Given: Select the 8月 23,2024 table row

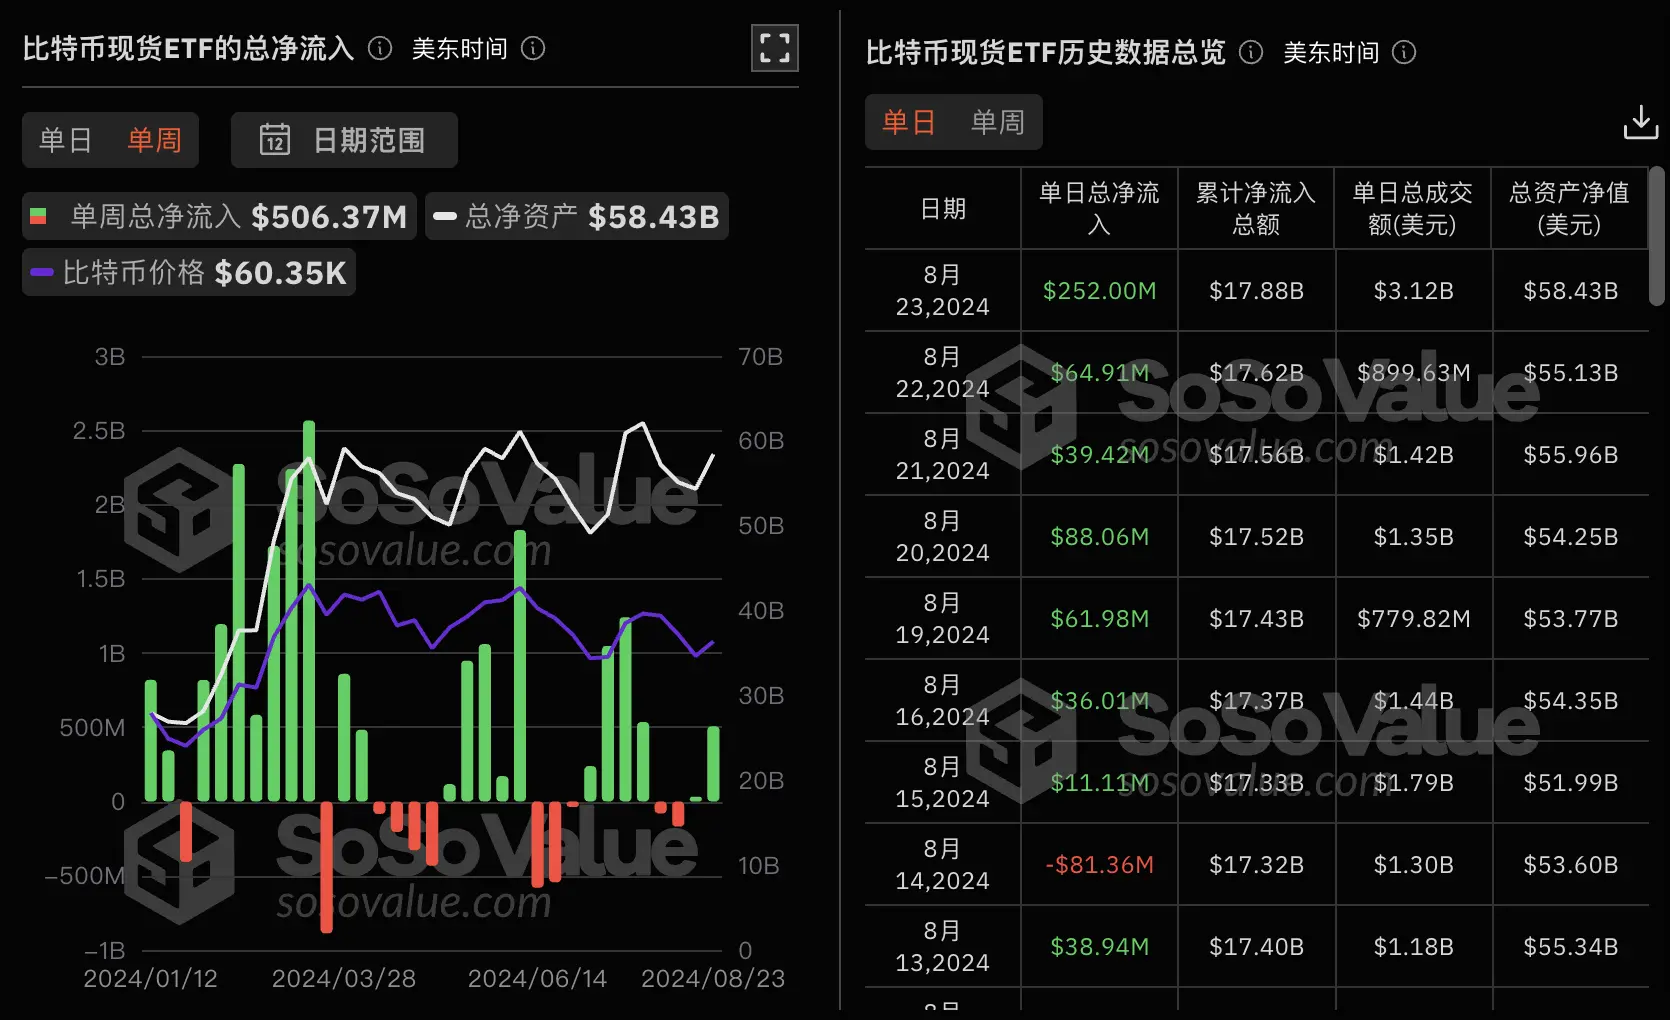Looking at the screenshot, I should point(940,290).
